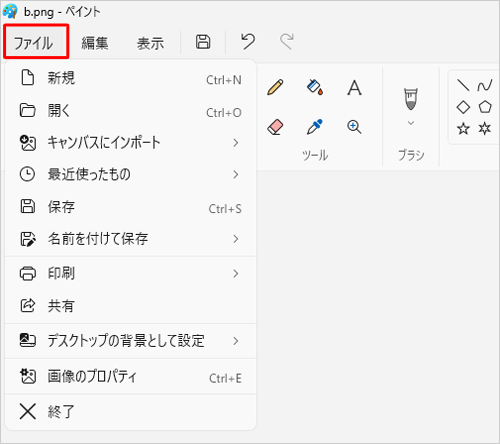
Task: Choose the pentagon shape
Action: click(485, 107)
